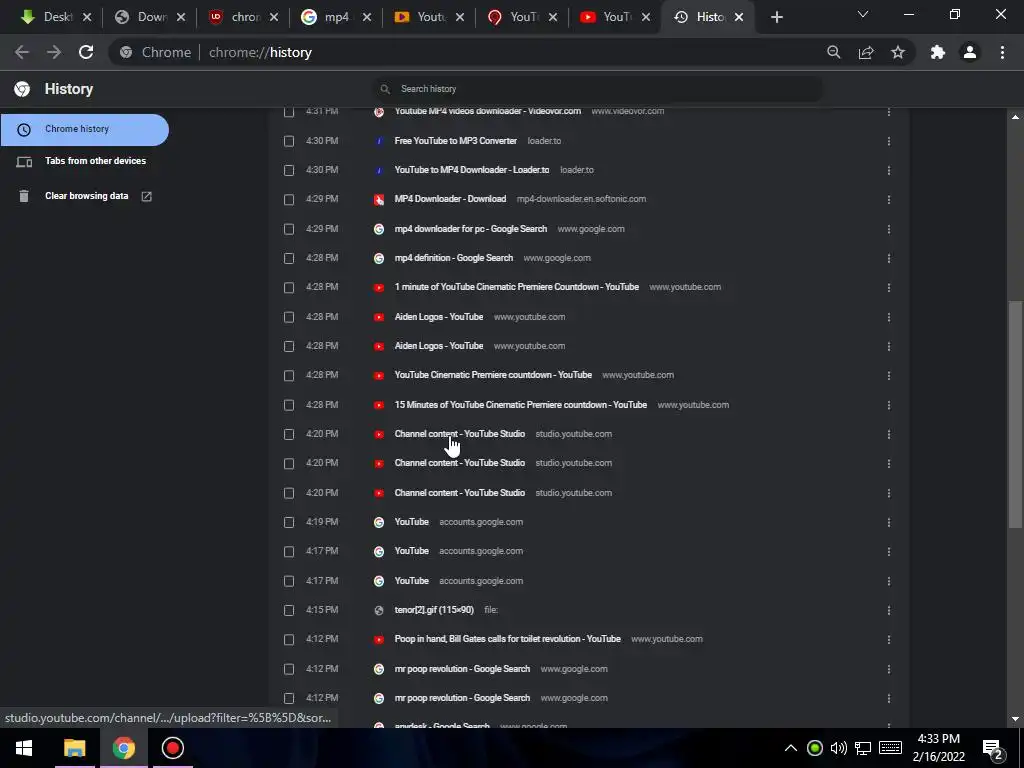Open mp4 downloader for pc Google Search link

coord(471,229)
